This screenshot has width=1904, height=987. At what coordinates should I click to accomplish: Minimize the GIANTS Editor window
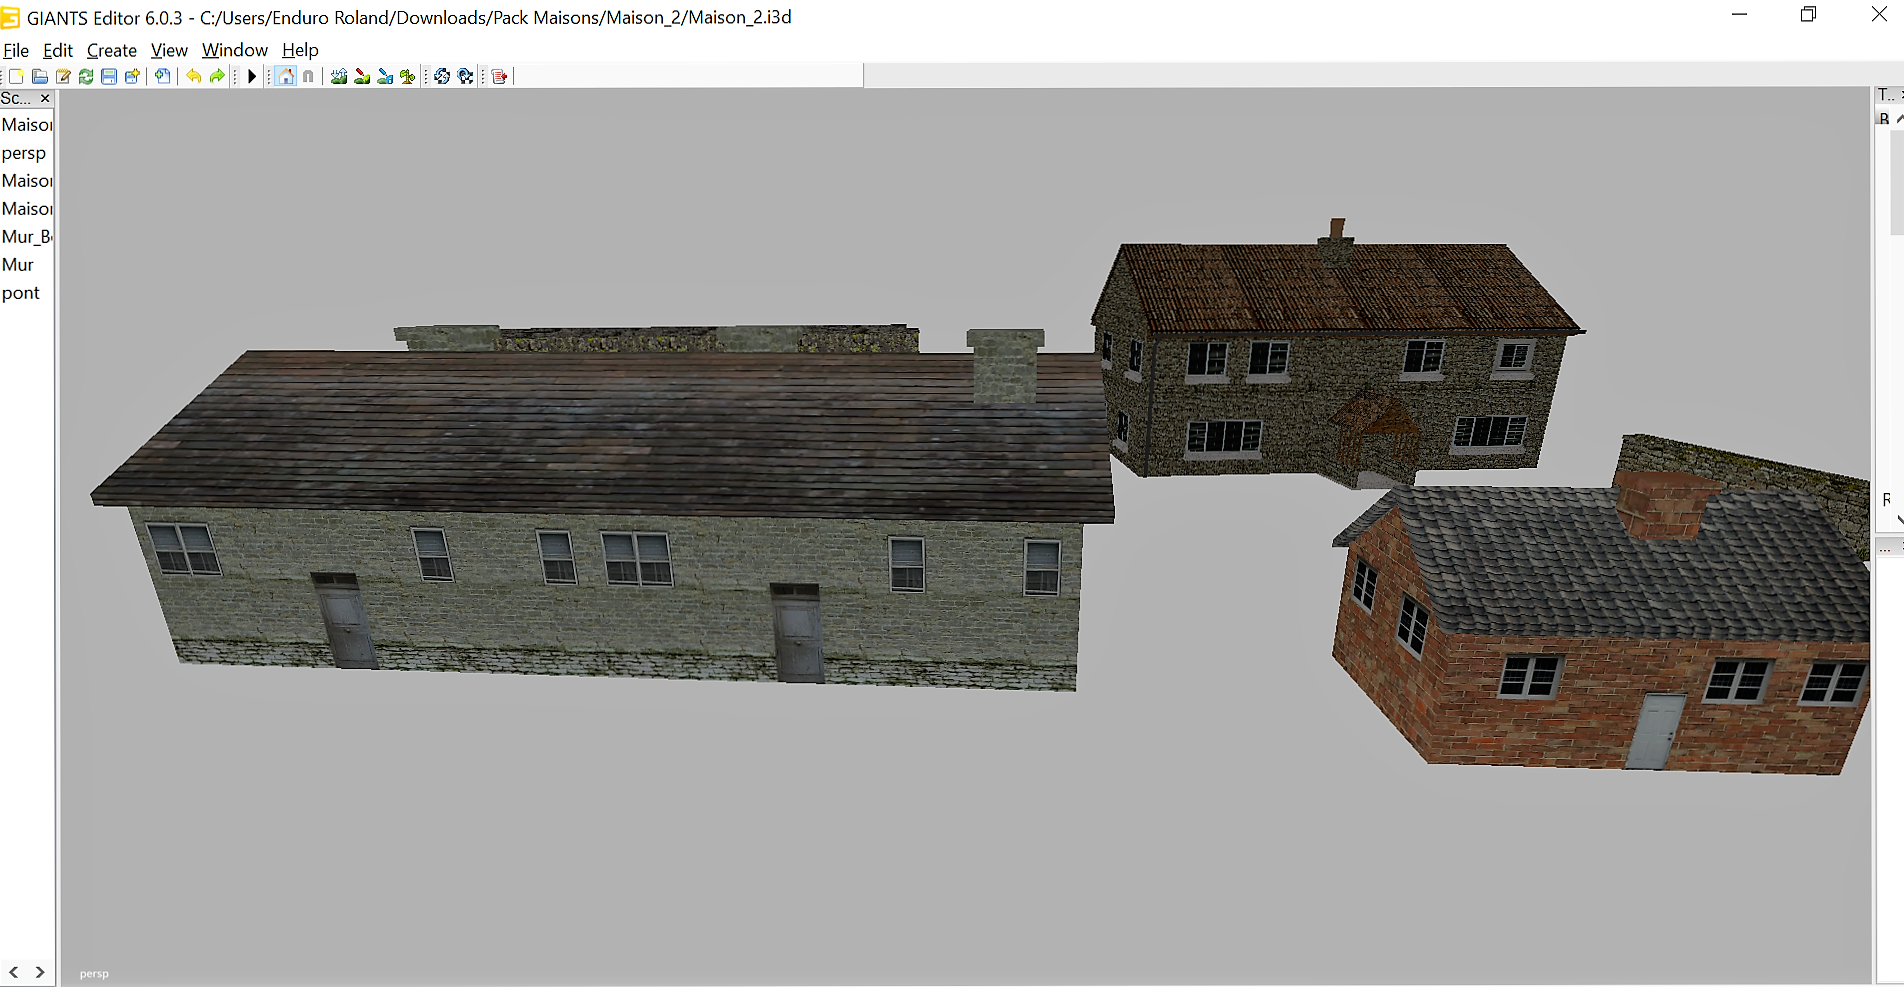[1740, 15]
